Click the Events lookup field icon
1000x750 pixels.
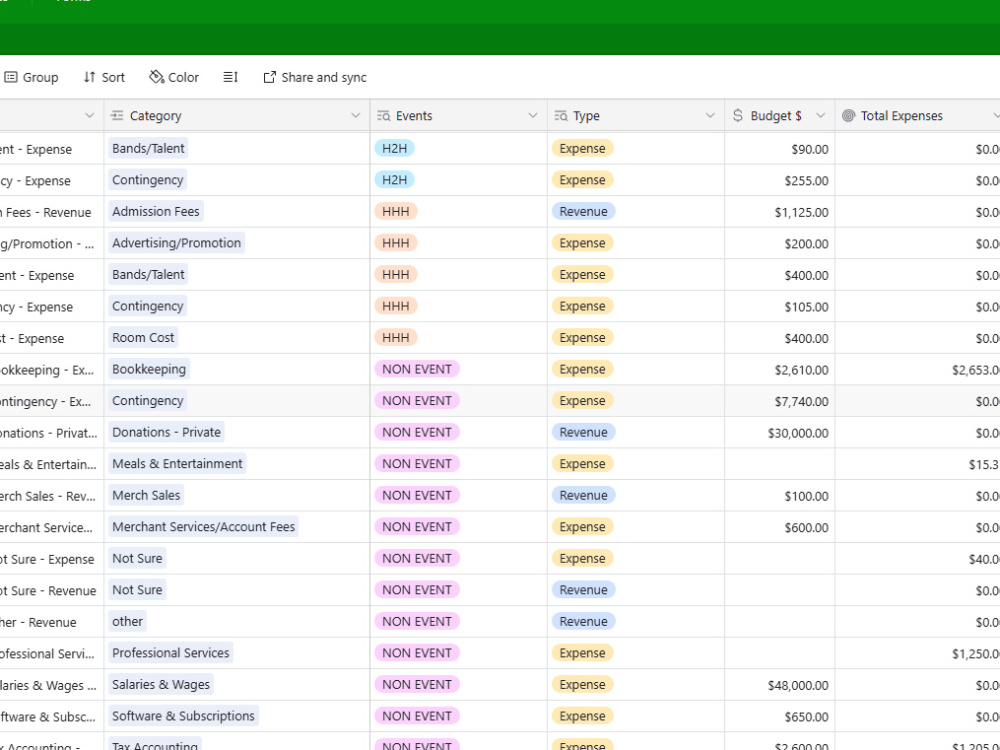click(x=383, y=116)
